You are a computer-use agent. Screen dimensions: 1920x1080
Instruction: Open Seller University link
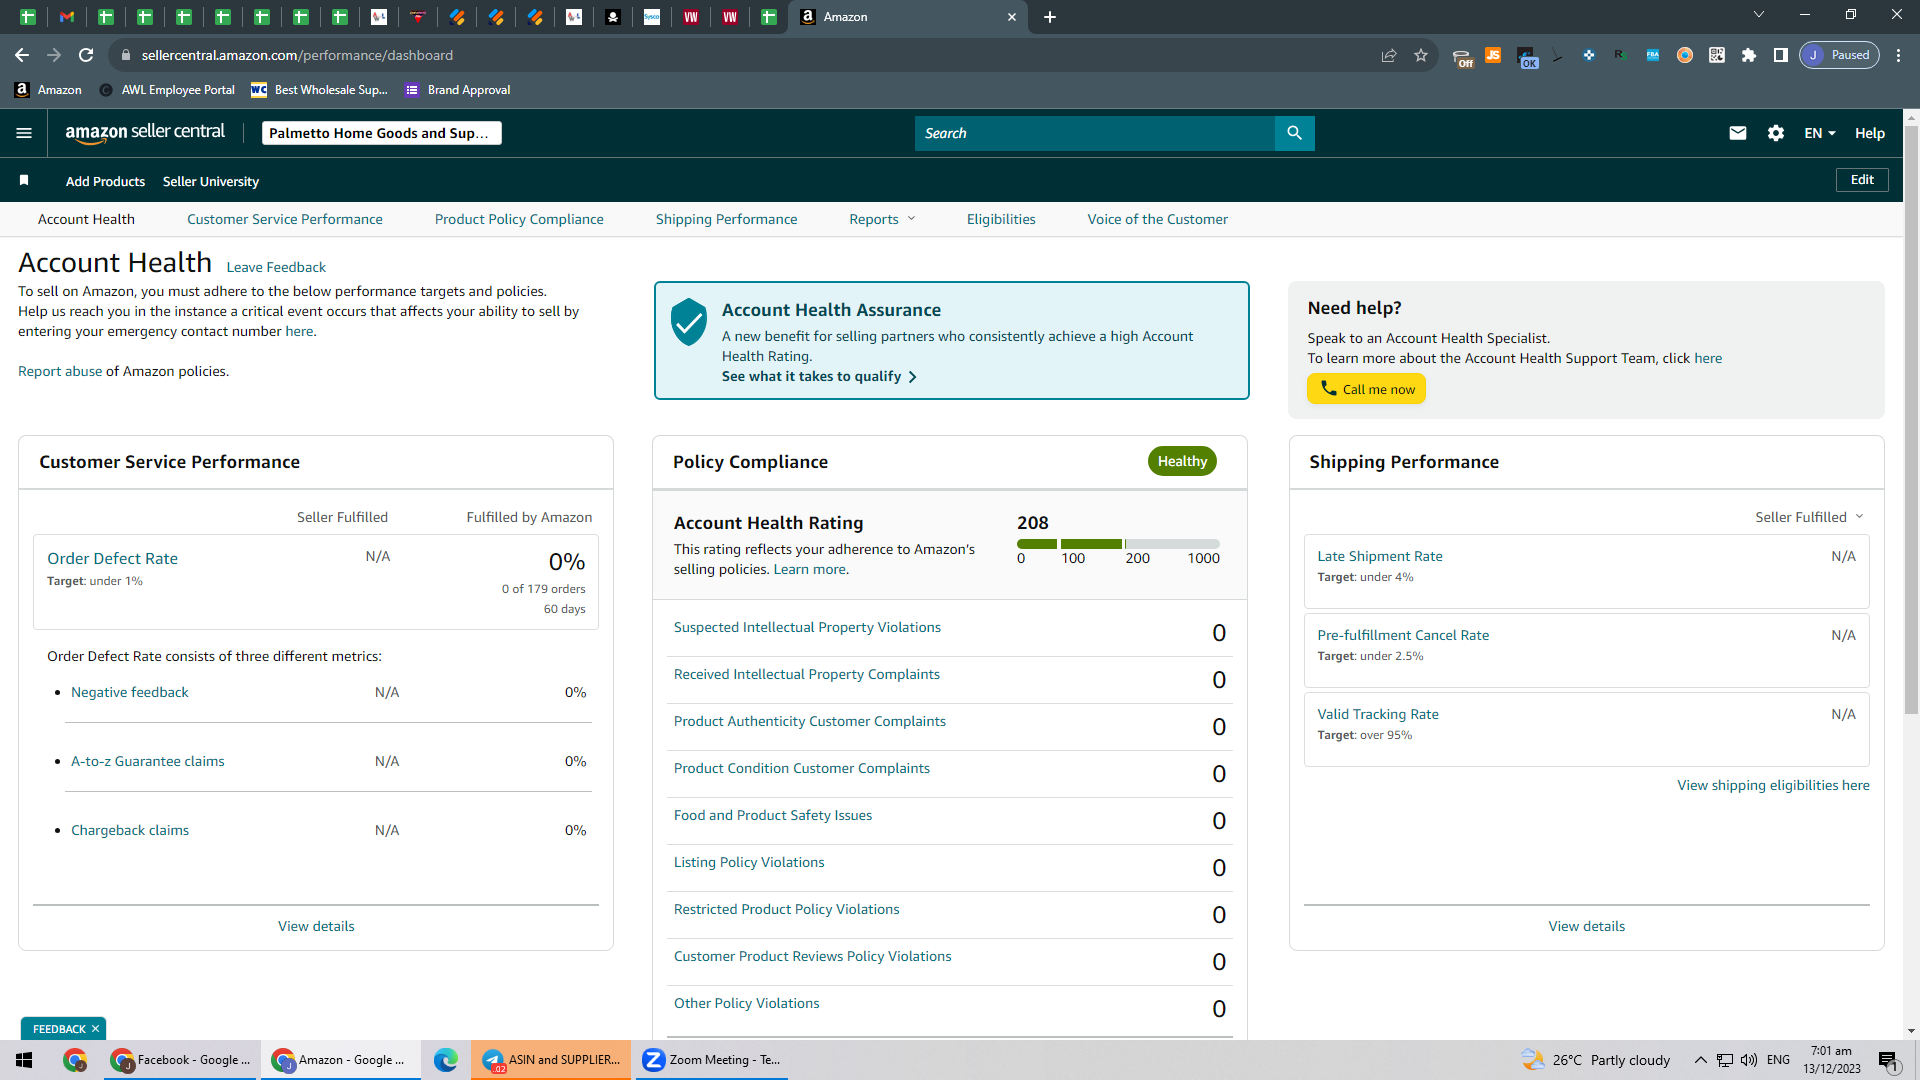pos(211,181)
